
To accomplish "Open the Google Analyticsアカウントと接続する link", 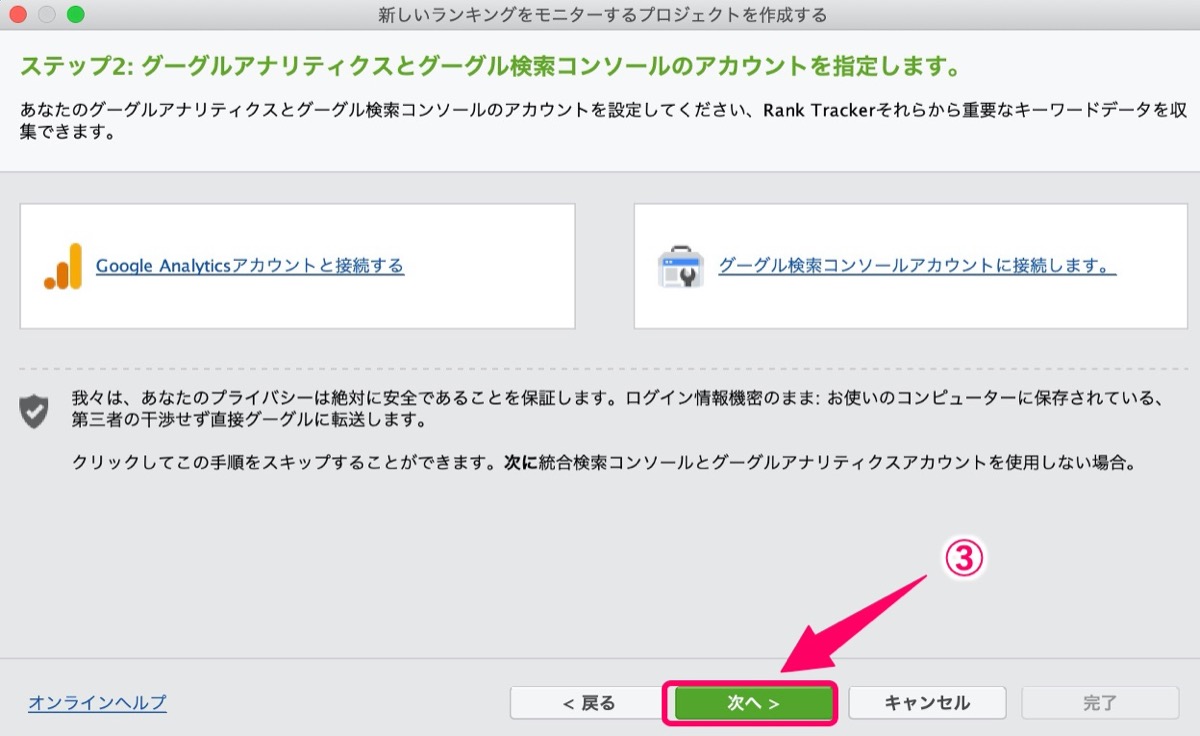I will click(x=250, y=266).
